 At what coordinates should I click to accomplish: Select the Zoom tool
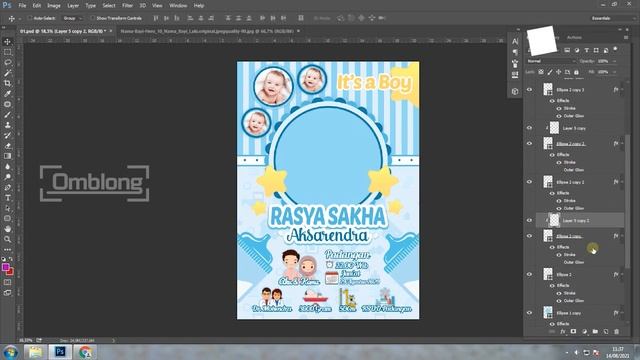[7, 239]
